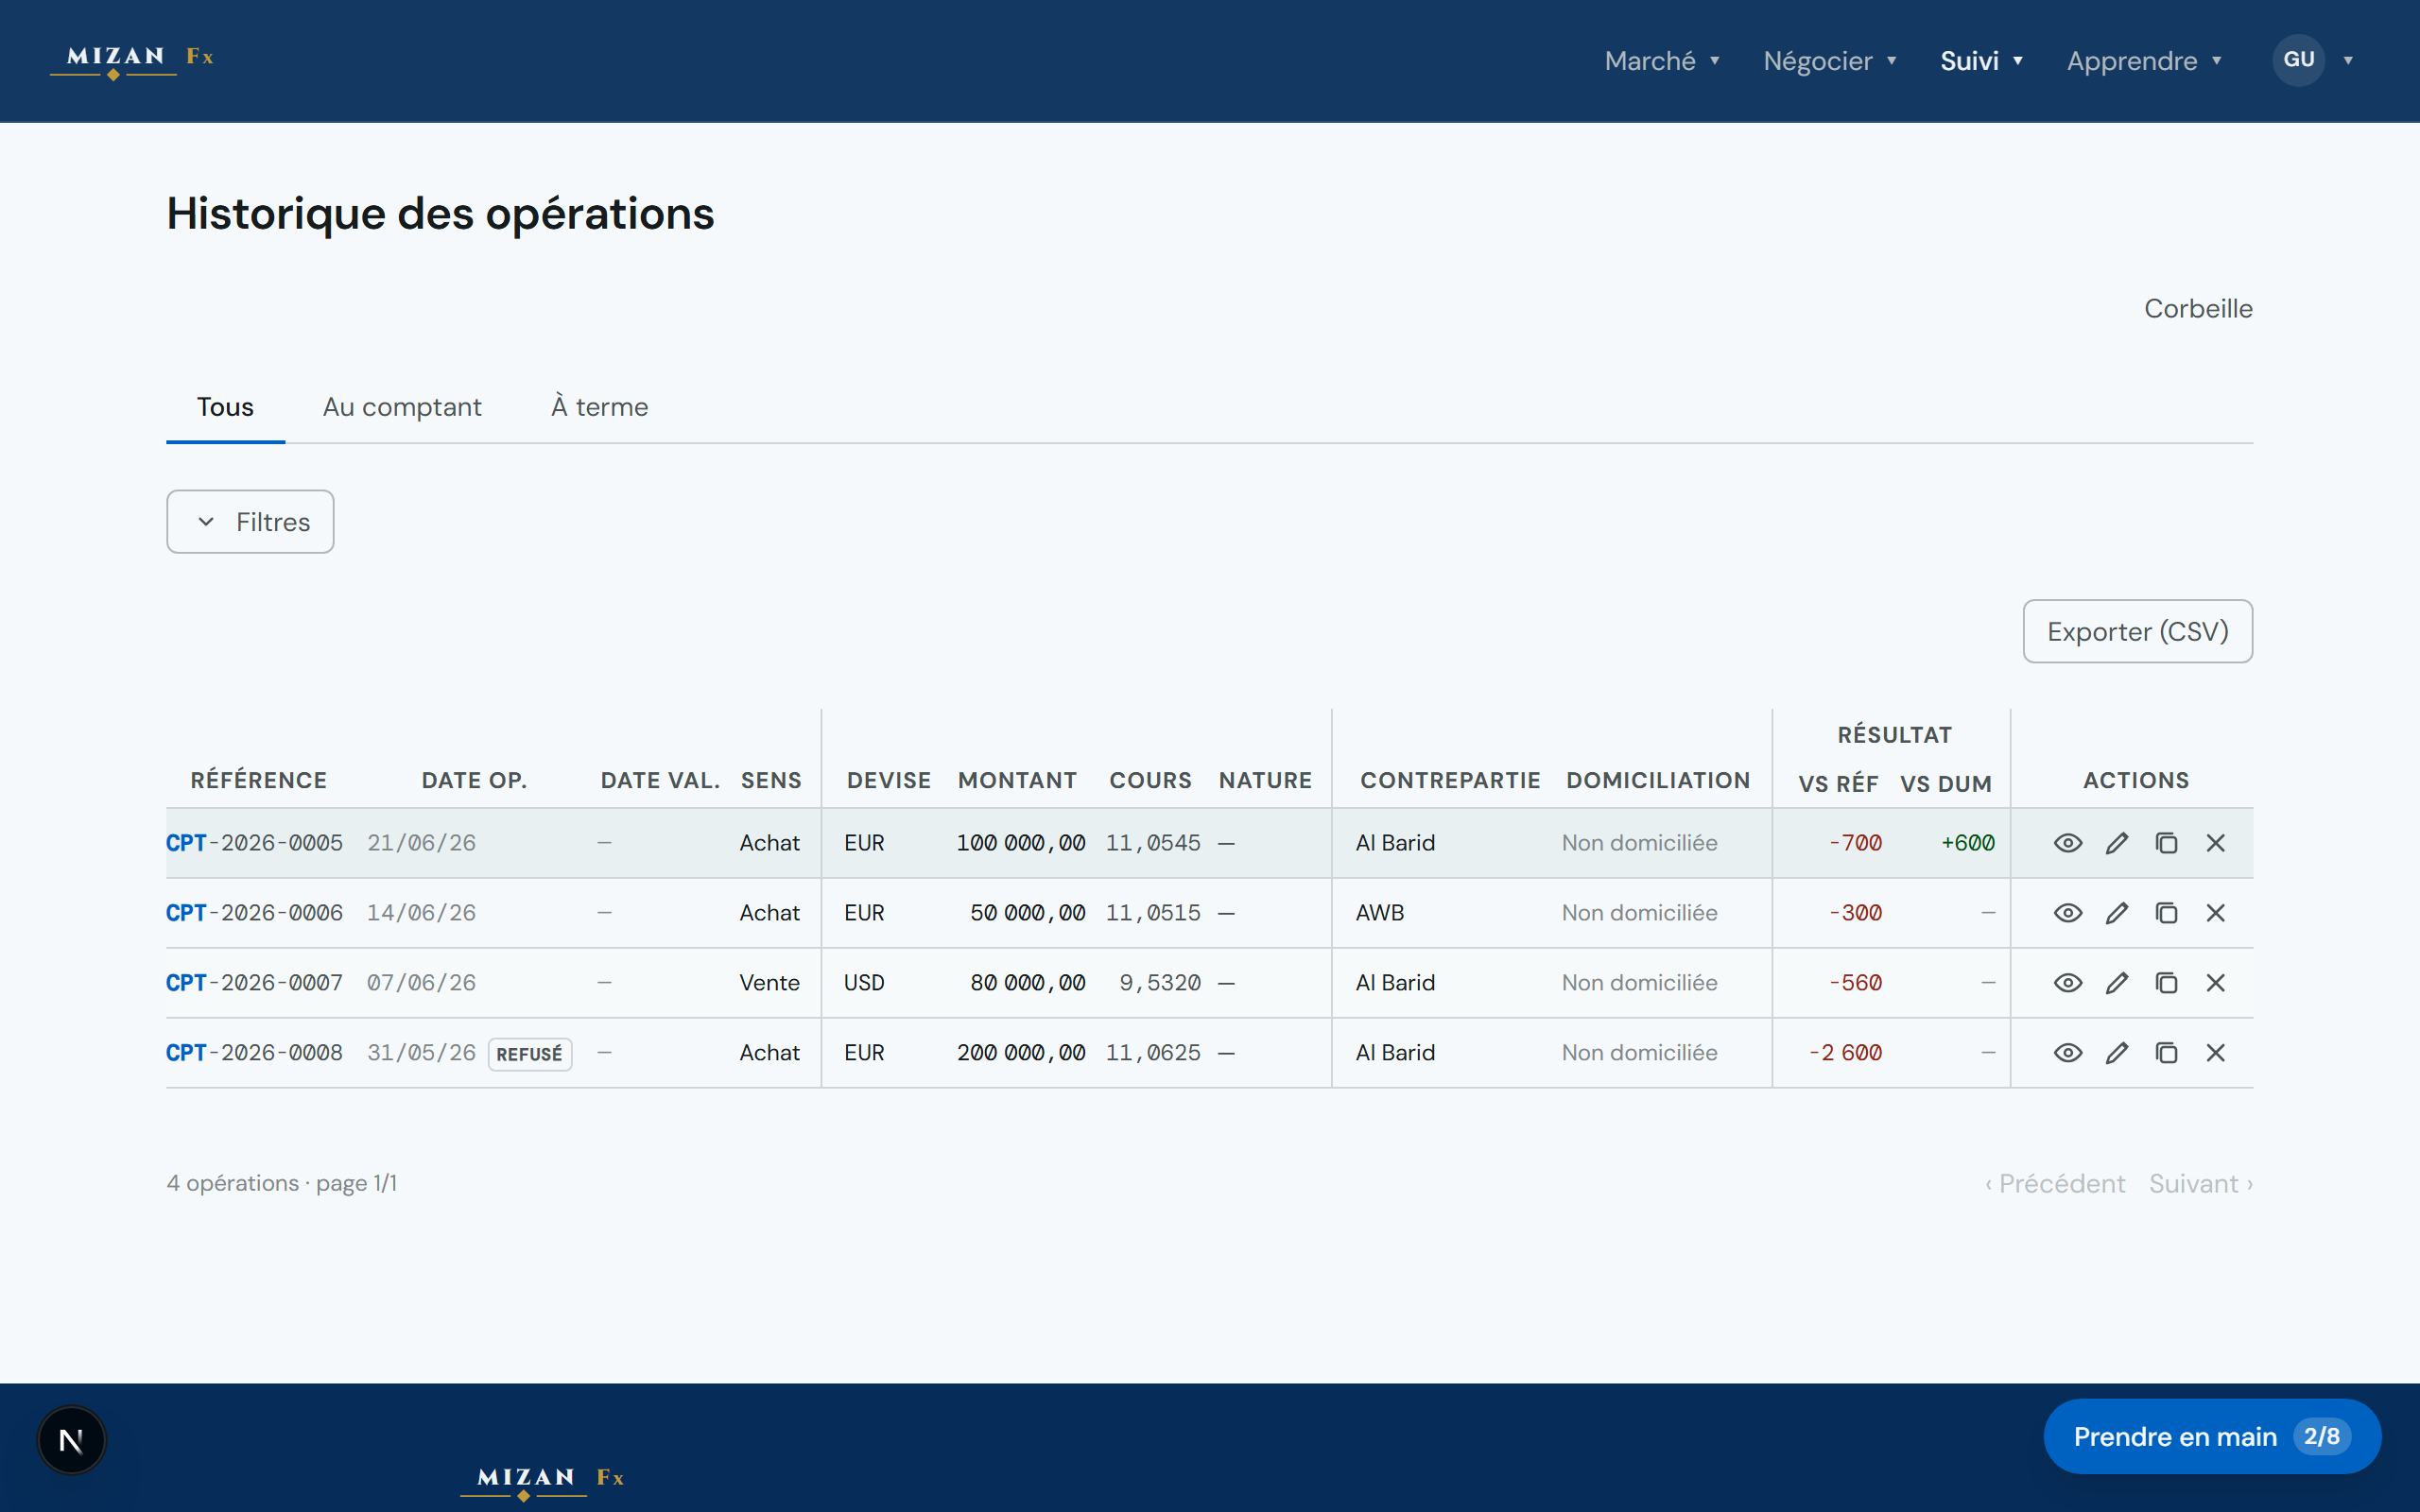The height and width of the screenshot is (1512, 2420).
Task: Select the À terme tab
Action: pos(599,407)
